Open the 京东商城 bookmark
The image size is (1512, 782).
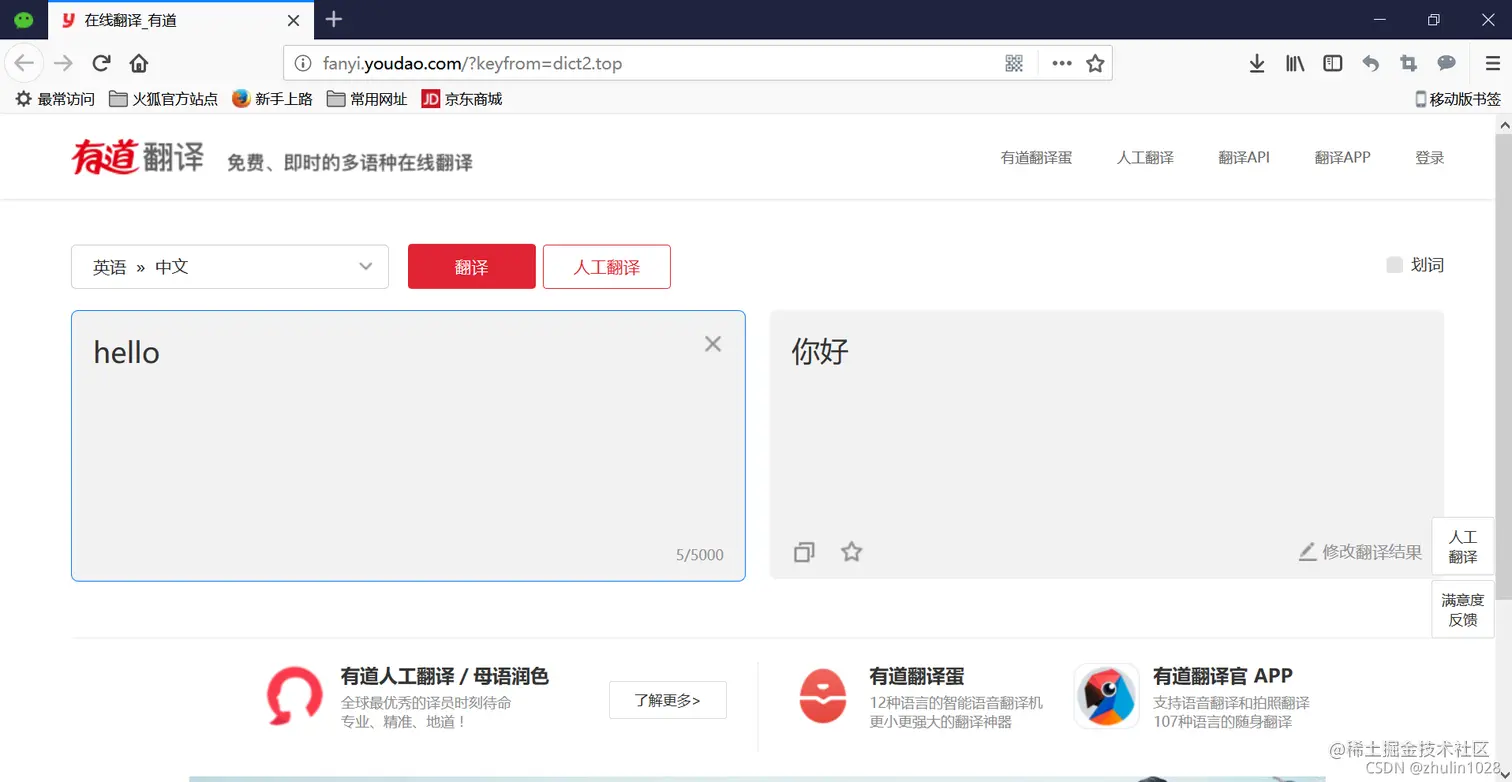461,99
